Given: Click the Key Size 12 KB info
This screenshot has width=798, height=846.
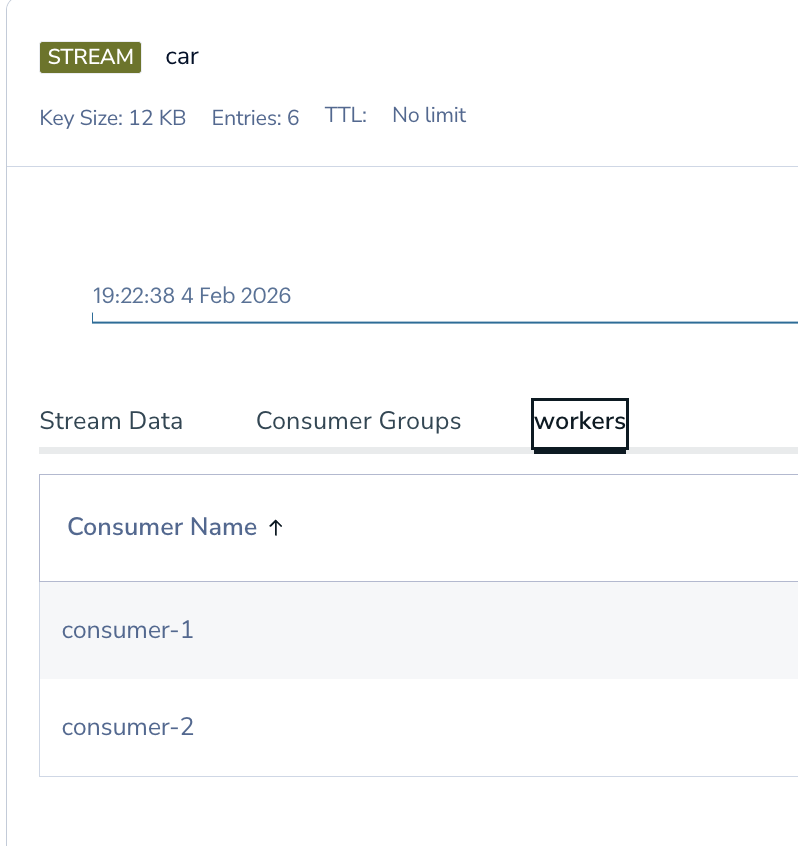Looking at the screenshot, I should point(112,118).
